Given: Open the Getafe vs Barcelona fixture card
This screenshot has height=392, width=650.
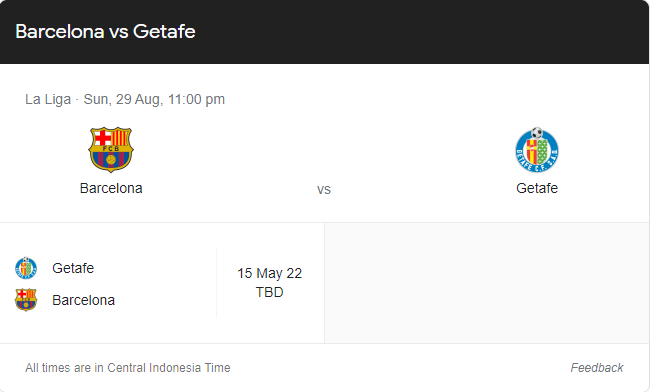Looking at the screenshot, I should [162, 283].
